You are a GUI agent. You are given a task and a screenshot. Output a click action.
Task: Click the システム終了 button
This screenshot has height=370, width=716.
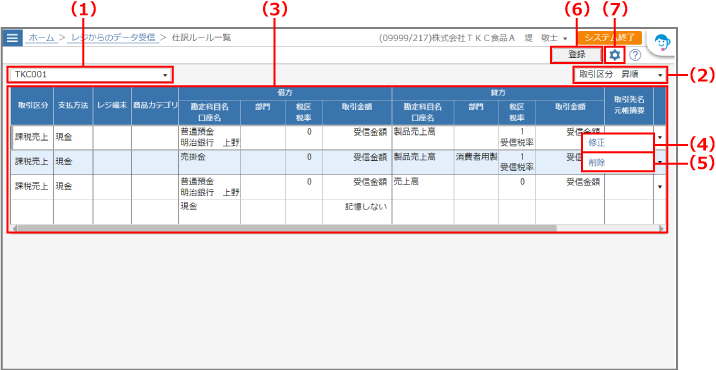pyautogui.click(x=610, y=37)
